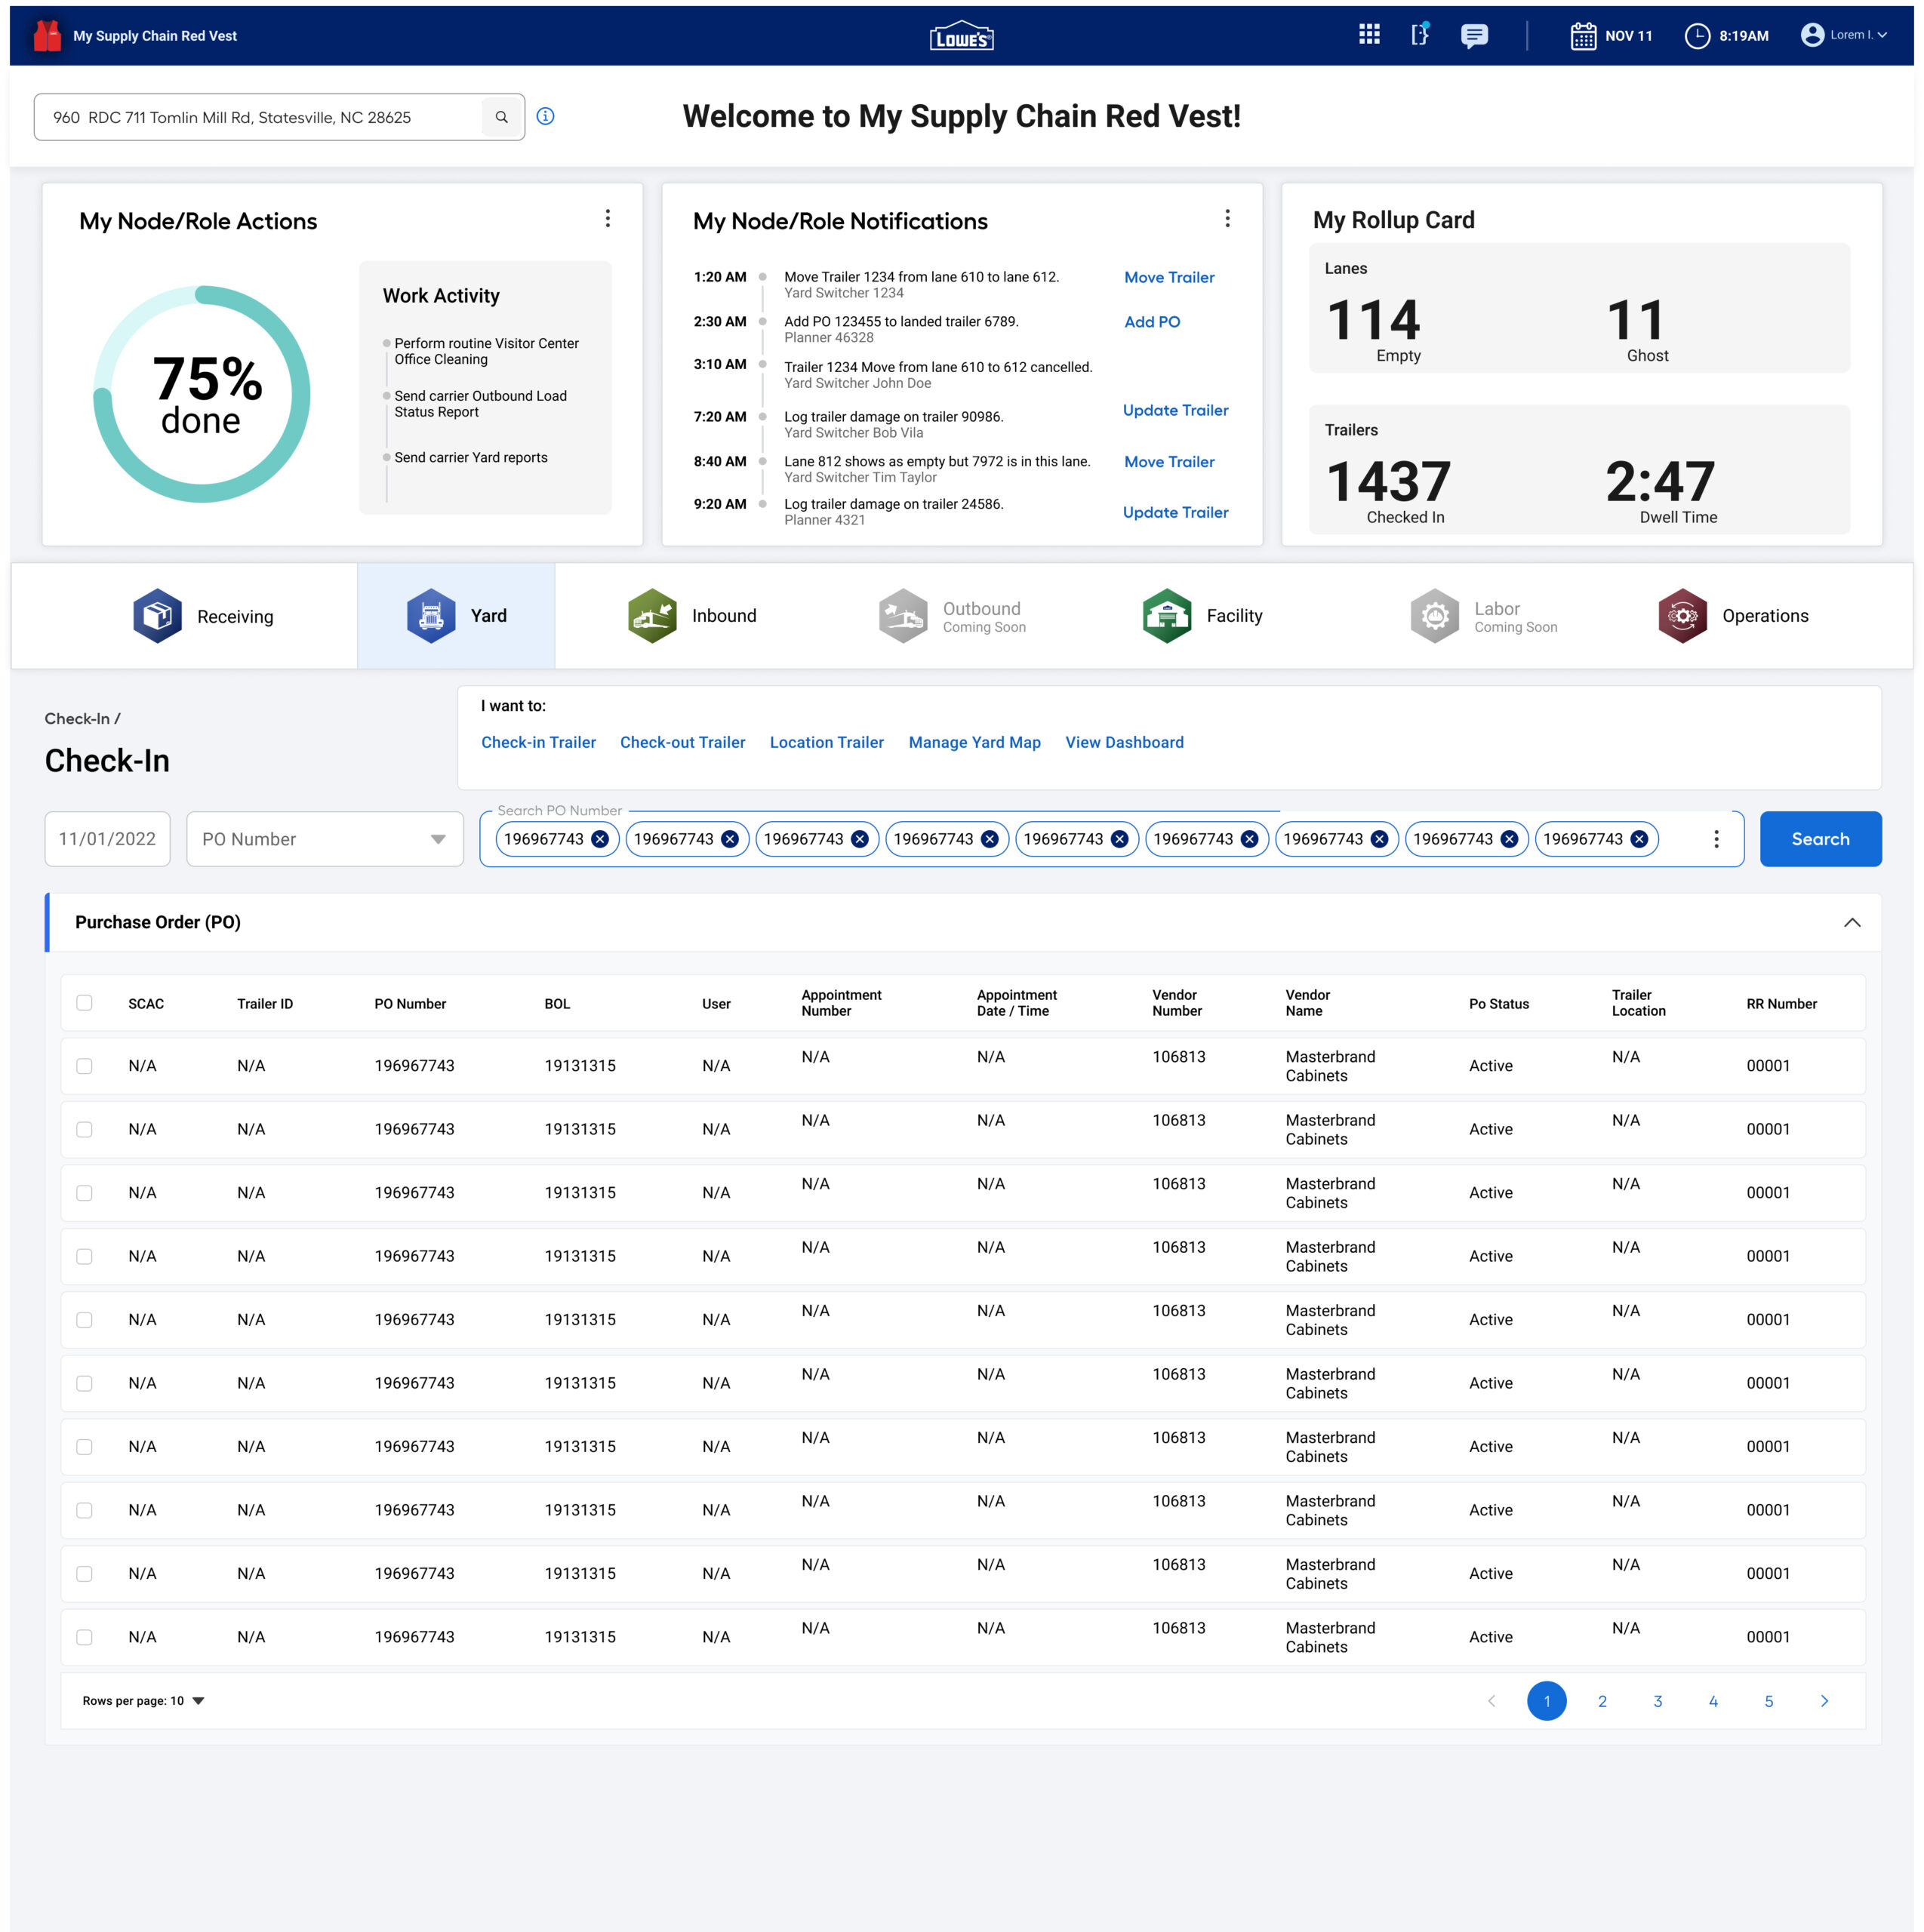Click the calendar icon next to NOV 11
The image size is (1924, 1932).
point(1583,35)
